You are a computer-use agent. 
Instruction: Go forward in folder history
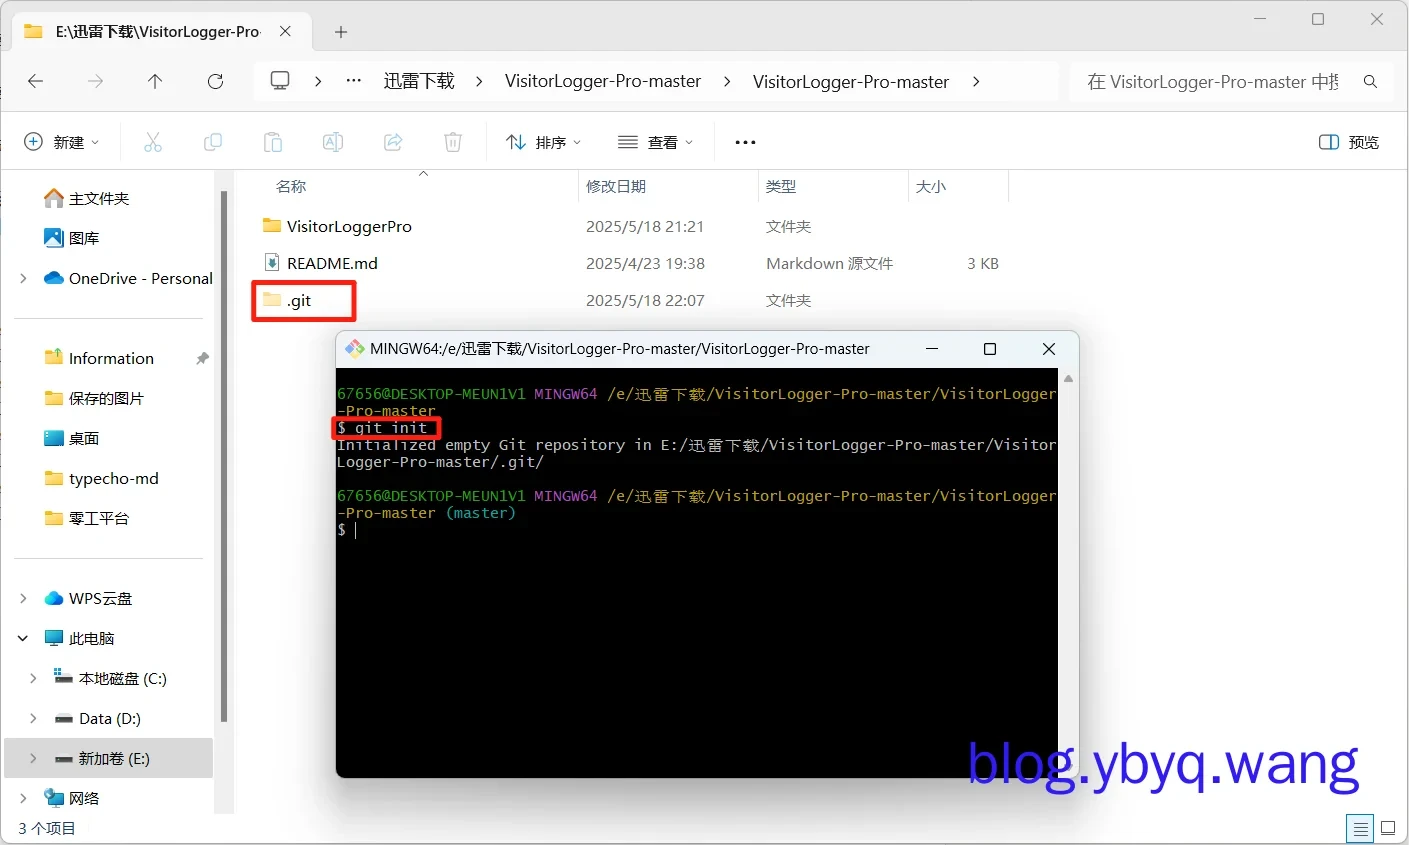pos(96,82)
